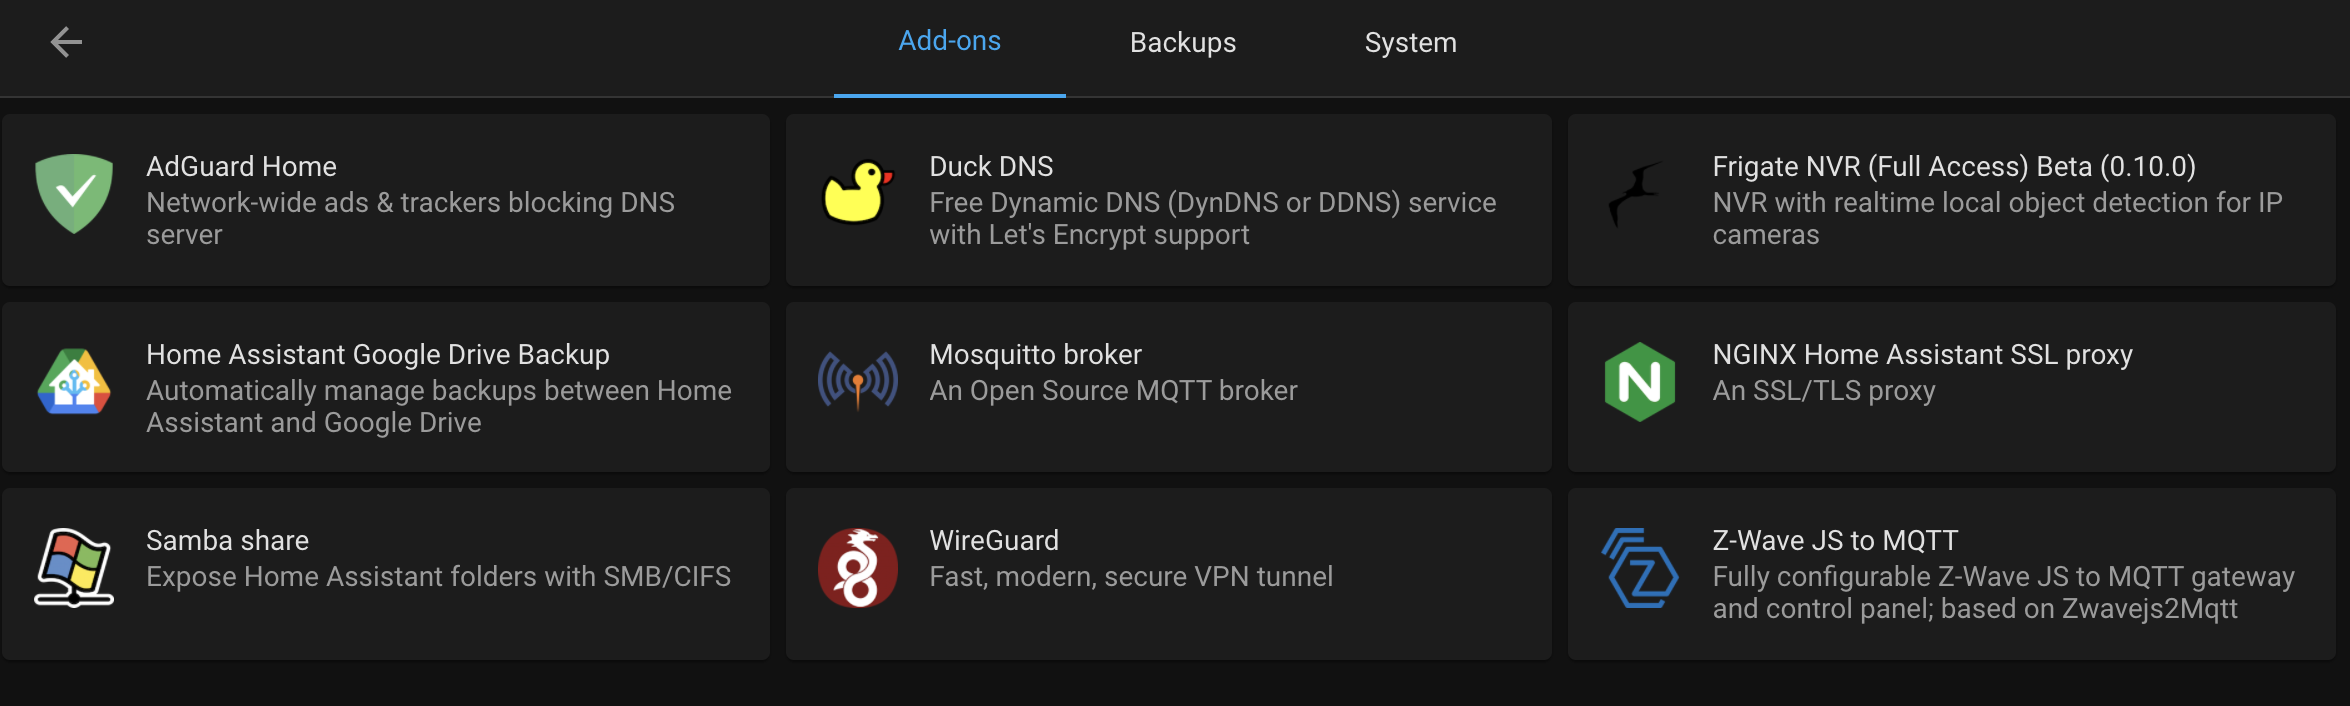Open the Mosquitto broker add-on
The width and height of the screenshot is (2350, 706).
tap(1168, 386)
